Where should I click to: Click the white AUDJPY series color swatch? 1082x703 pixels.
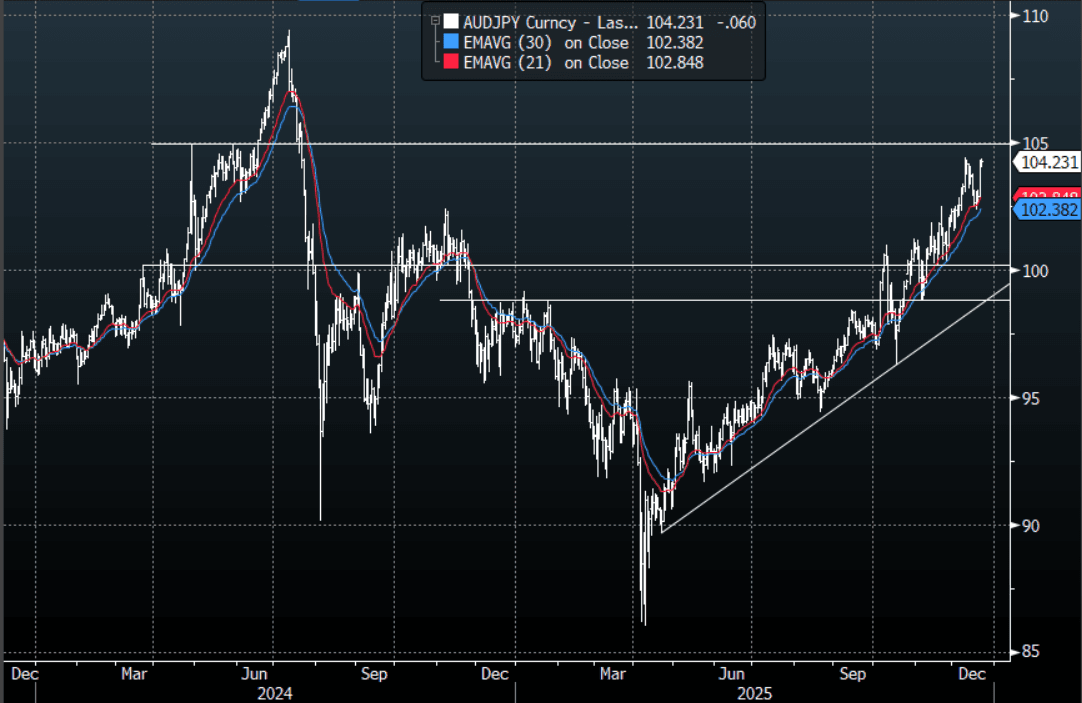tap(452, 21)
